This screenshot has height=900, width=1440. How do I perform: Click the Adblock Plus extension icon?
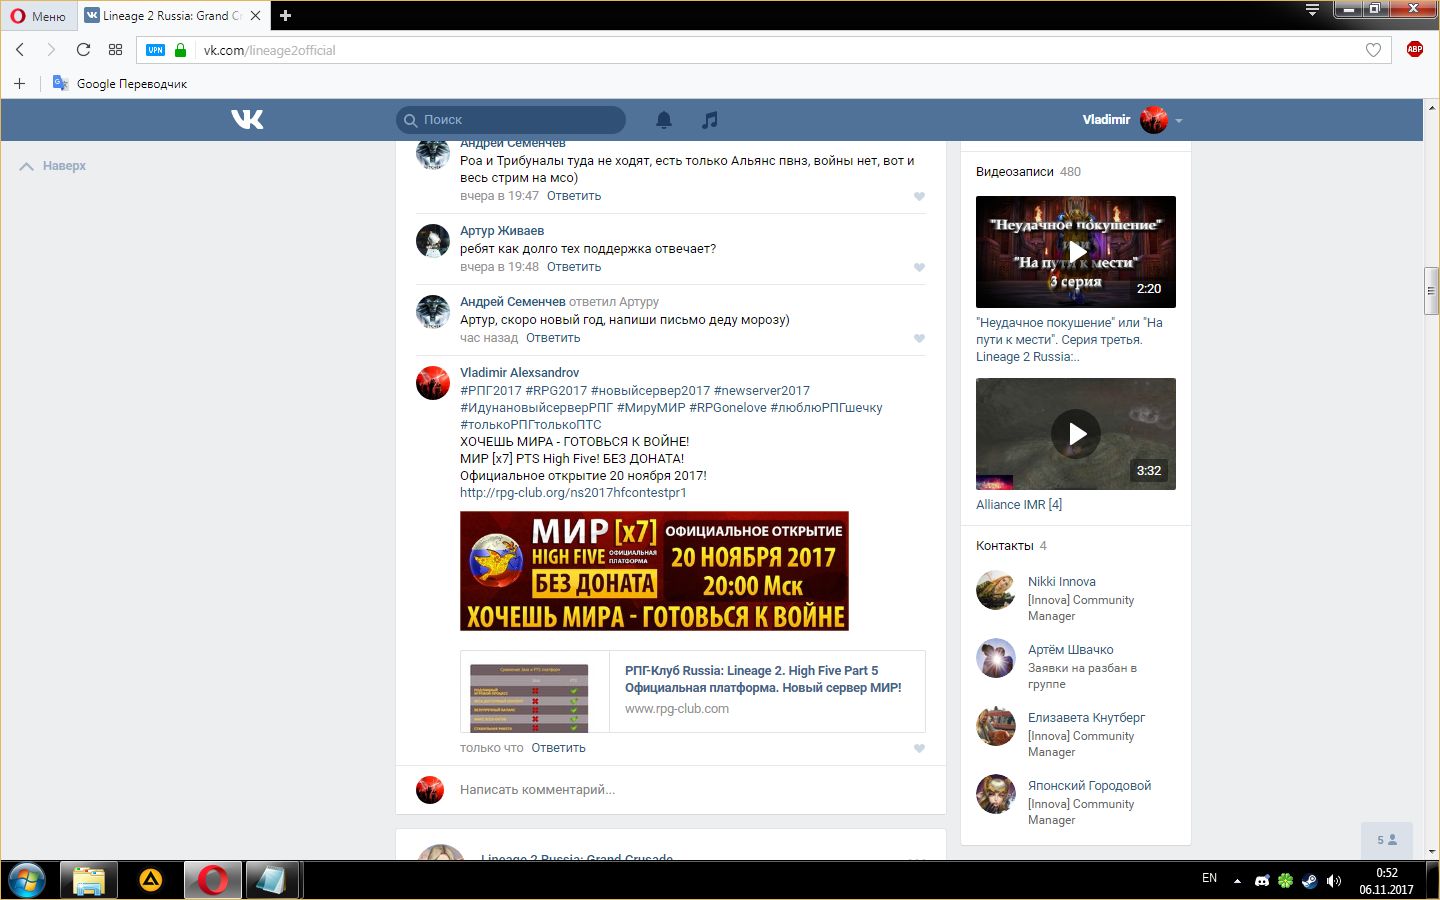(x=1414, y=50)
